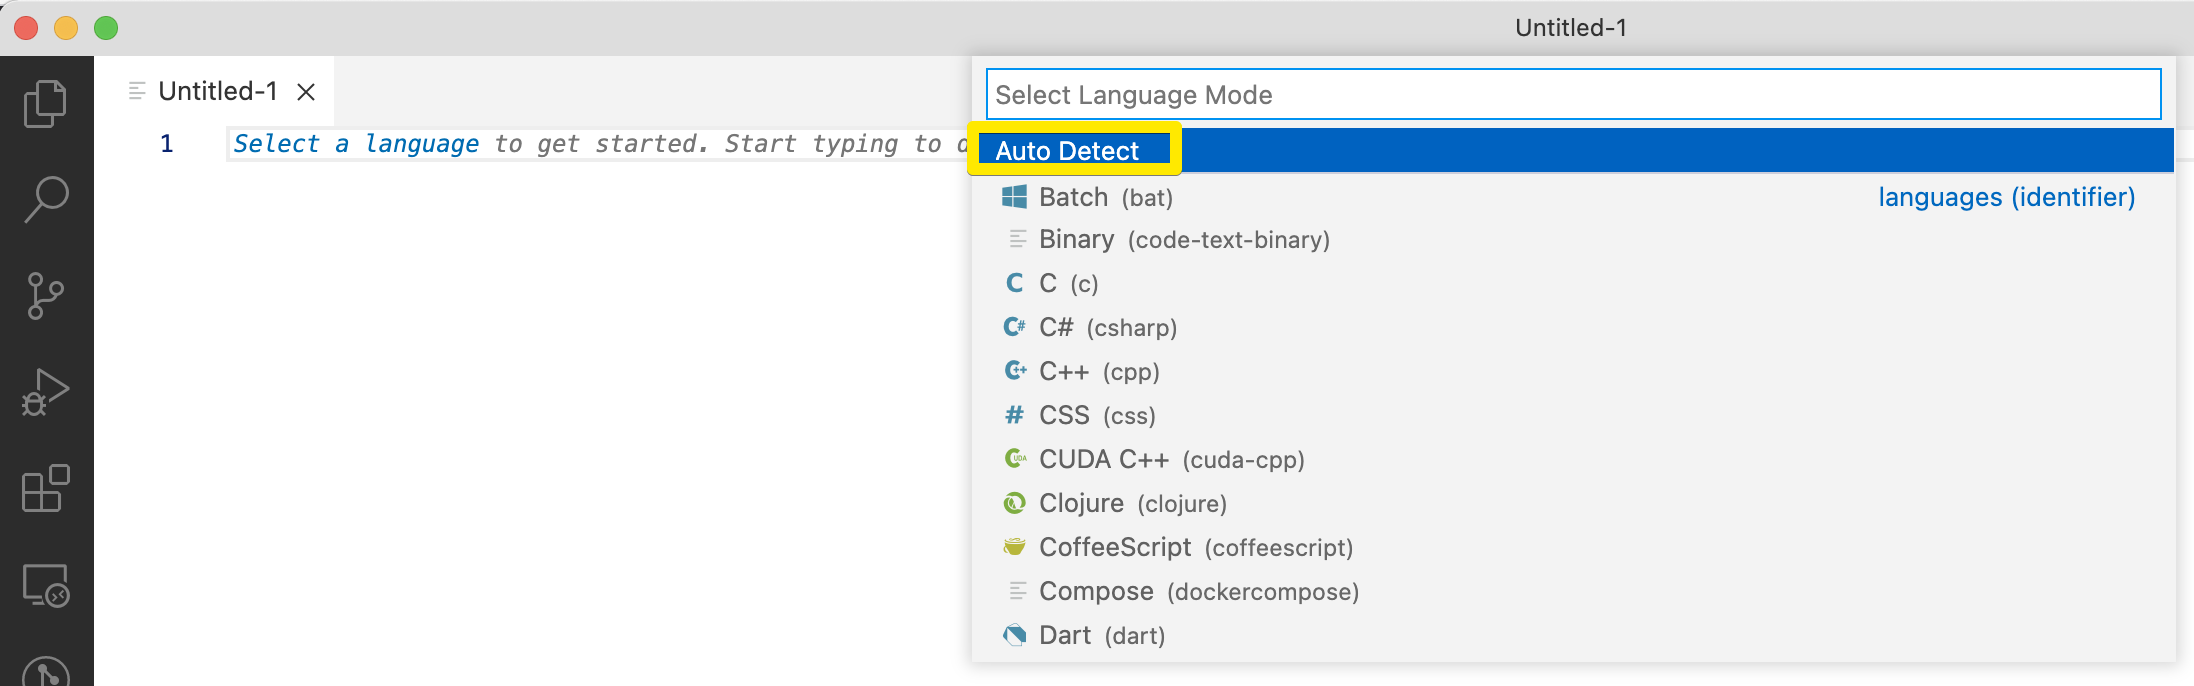
Task: Select Auto Detect language mode
Action: [1067, 151]
